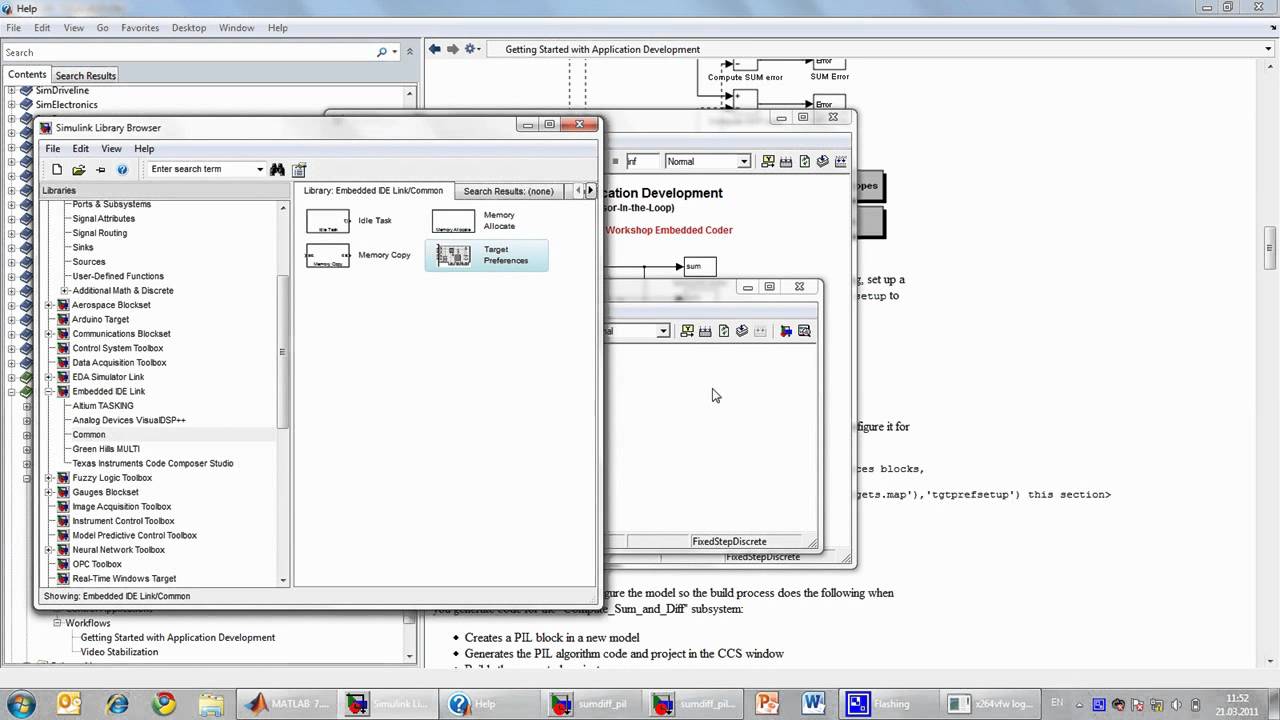This screenshot has width=1280, height=720.
Task: Click the block description icon beside the binoculars
Action: pos(299,170)
